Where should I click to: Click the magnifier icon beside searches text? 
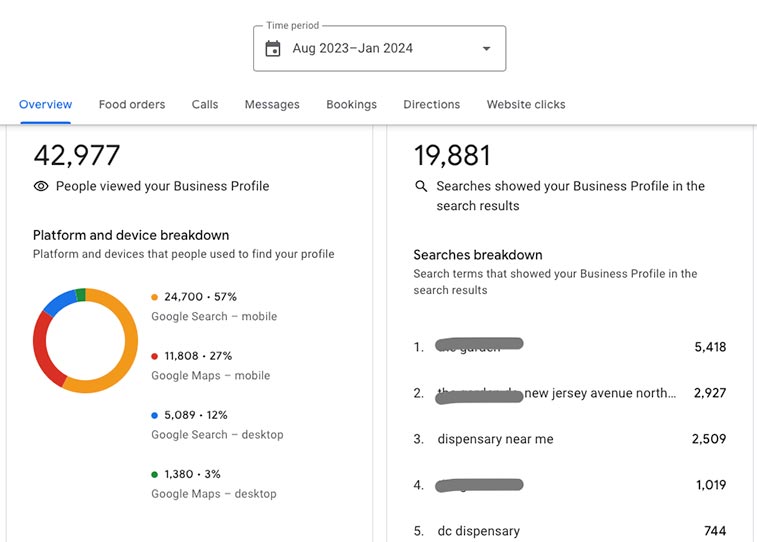tap(421, 186)
